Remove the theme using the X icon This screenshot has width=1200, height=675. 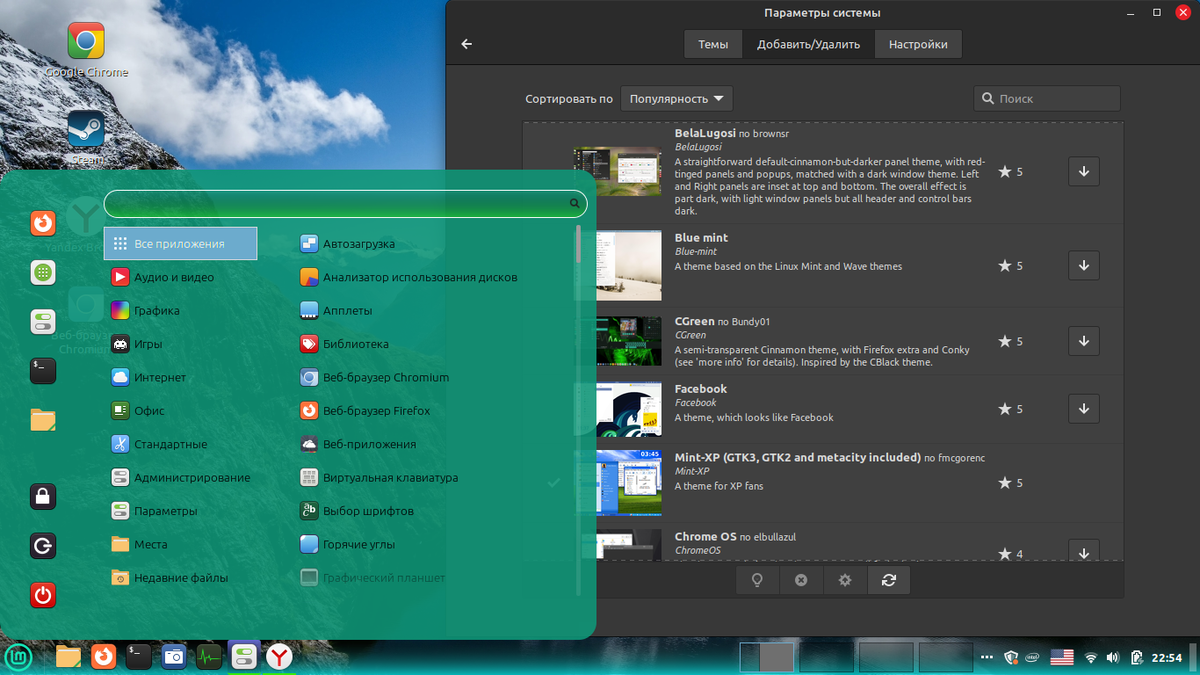coord(801,579)
